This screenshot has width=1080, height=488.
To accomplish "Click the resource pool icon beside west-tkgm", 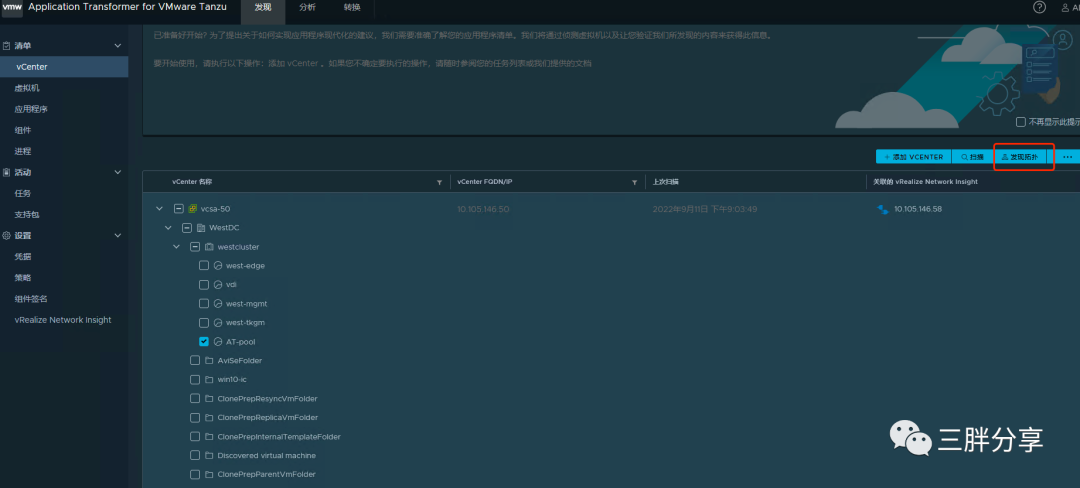I will click(218, 323).
